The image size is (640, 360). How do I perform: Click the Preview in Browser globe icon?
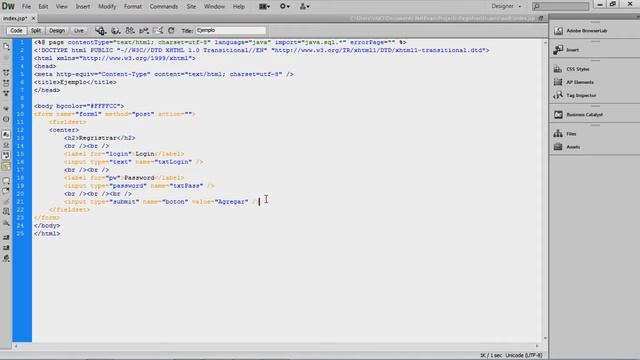pos(116,31)
